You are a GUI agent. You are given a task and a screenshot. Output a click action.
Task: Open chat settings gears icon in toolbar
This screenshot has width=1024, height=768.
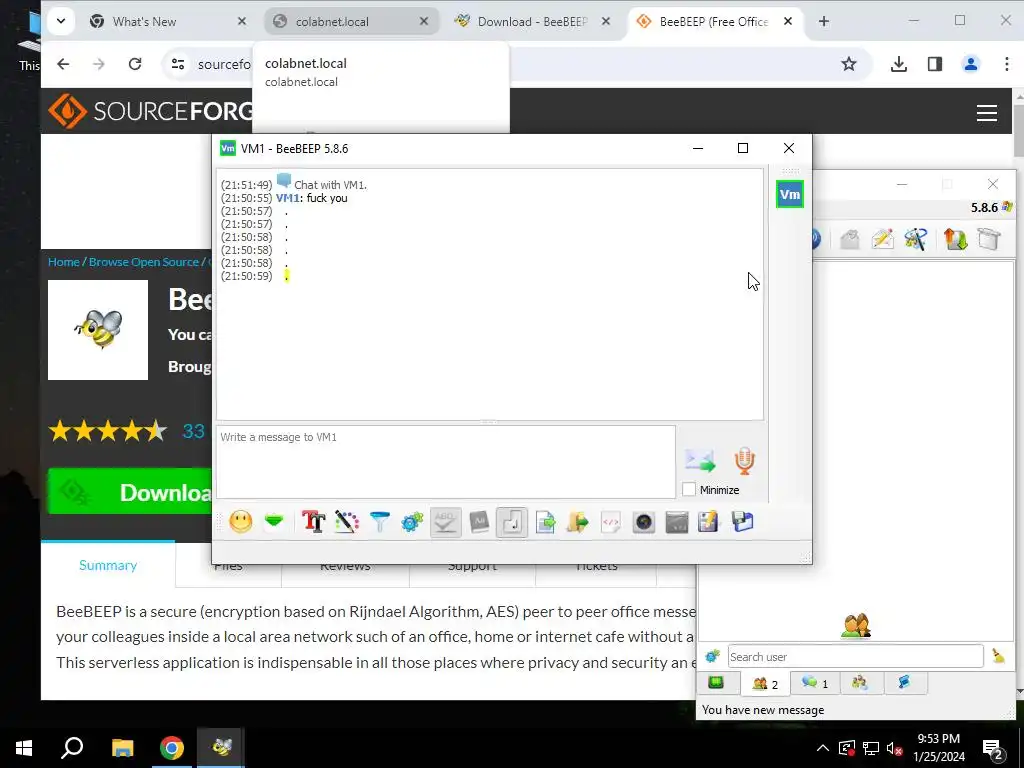pos(412,522)
